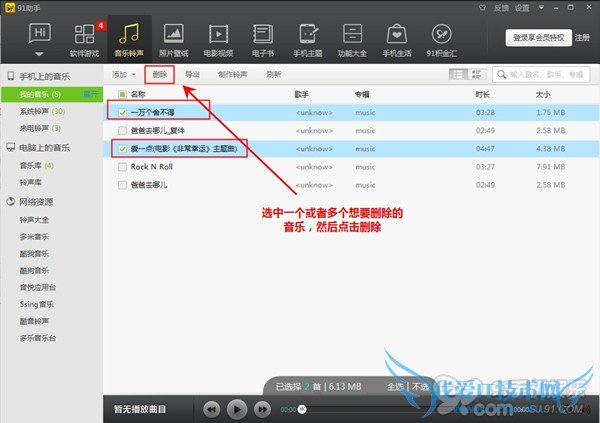This screenshot has height=423, width=600.
Task: Open 电子书 ebooks section
Action: point(263,40)
